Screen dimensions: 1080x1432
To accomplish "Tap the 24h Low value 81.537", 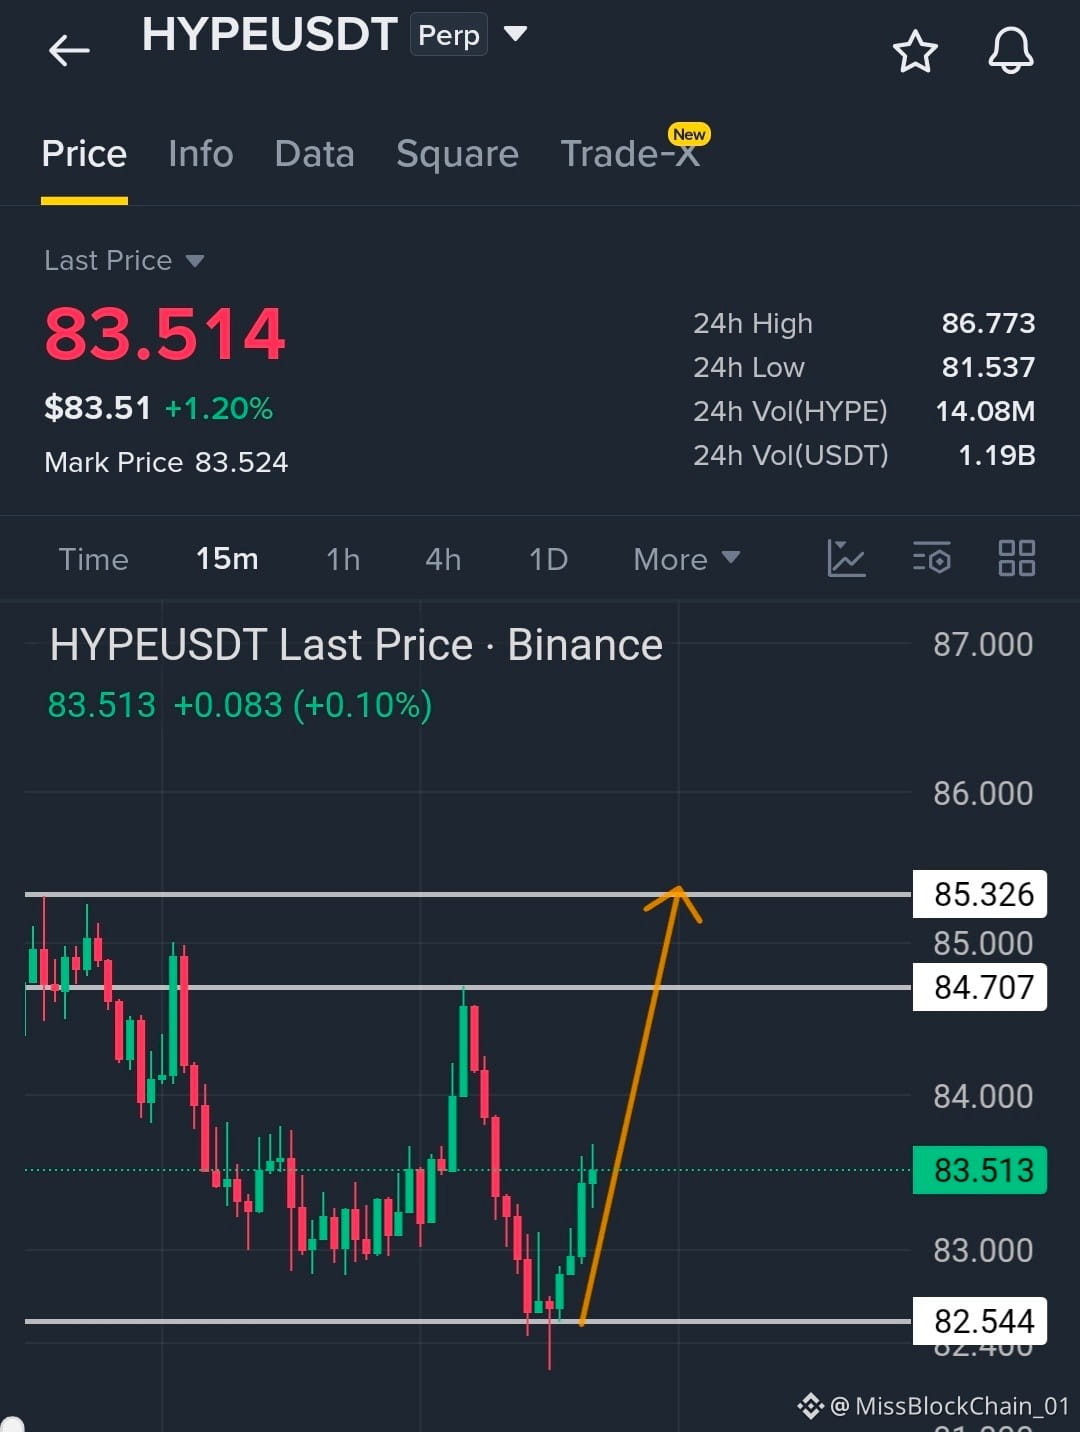I will pyautogui.click(x=988, y=367).
